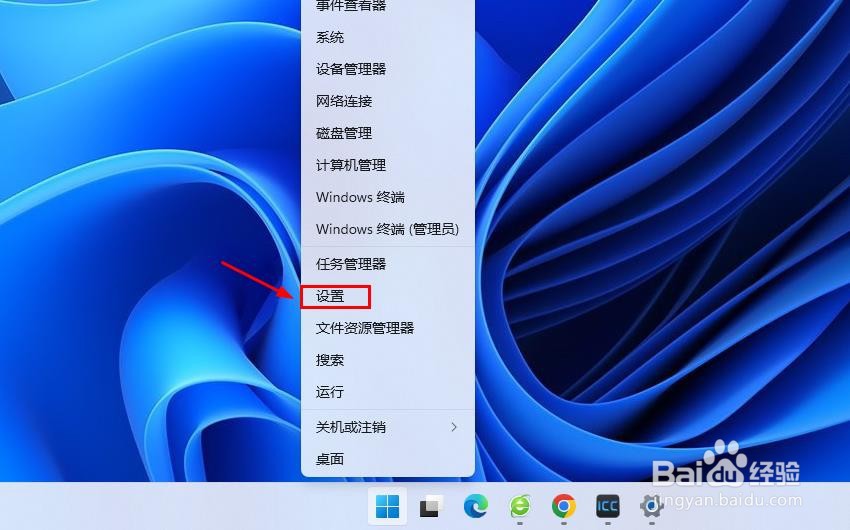The width and height of the screenshot is (850, 530).
Task: Open 设备管理器 from the menu
Action: point(388,69)
